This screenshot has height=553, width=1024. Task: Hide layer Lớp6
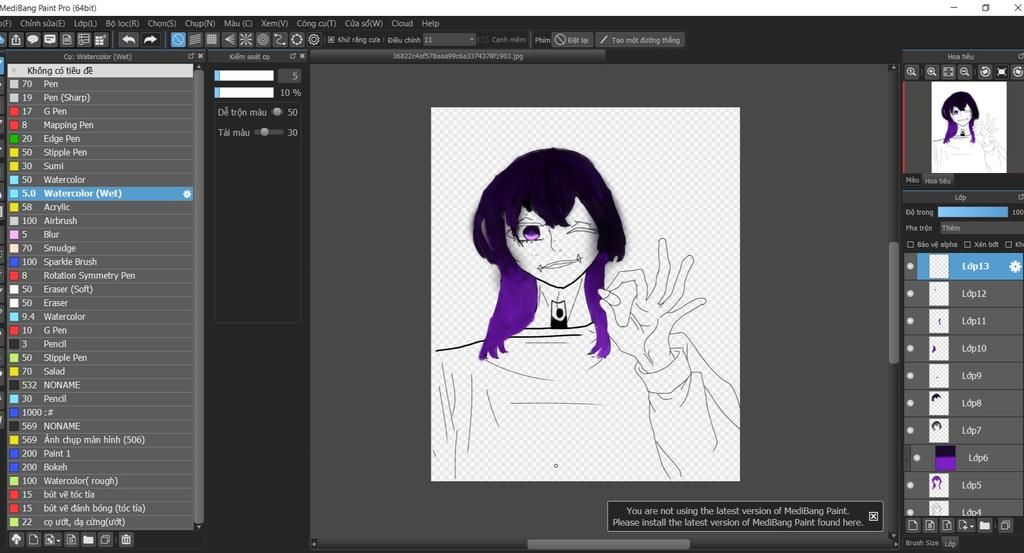tap(917, 458)
